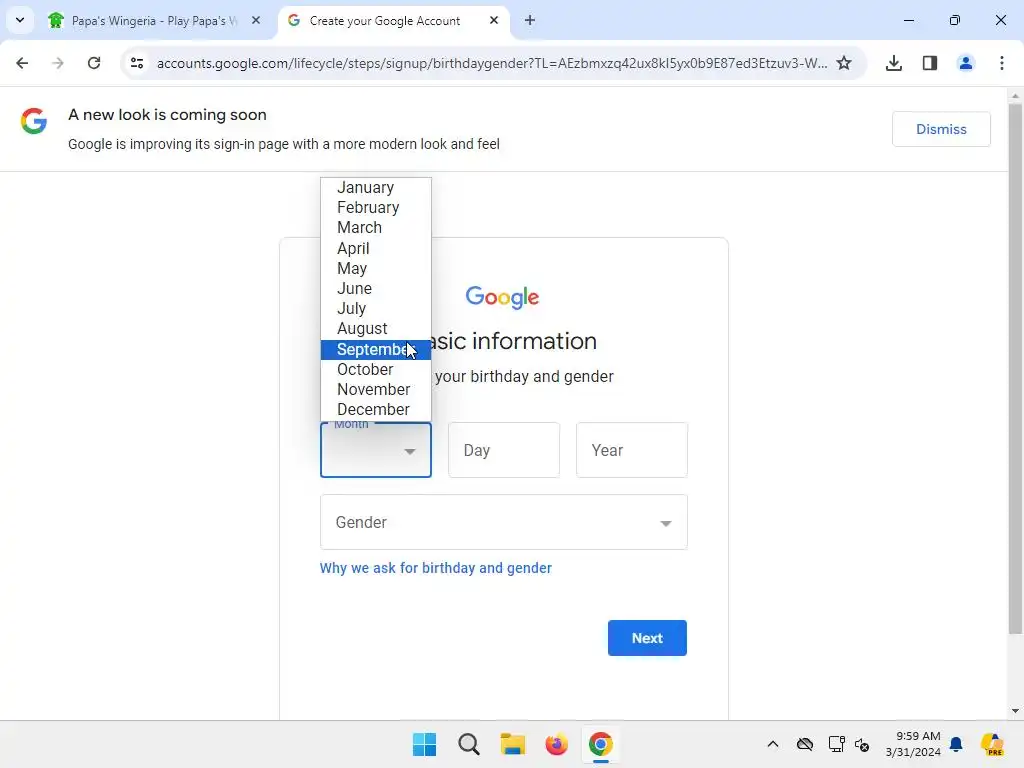Dismiss the new look banner

coord(941,129)
